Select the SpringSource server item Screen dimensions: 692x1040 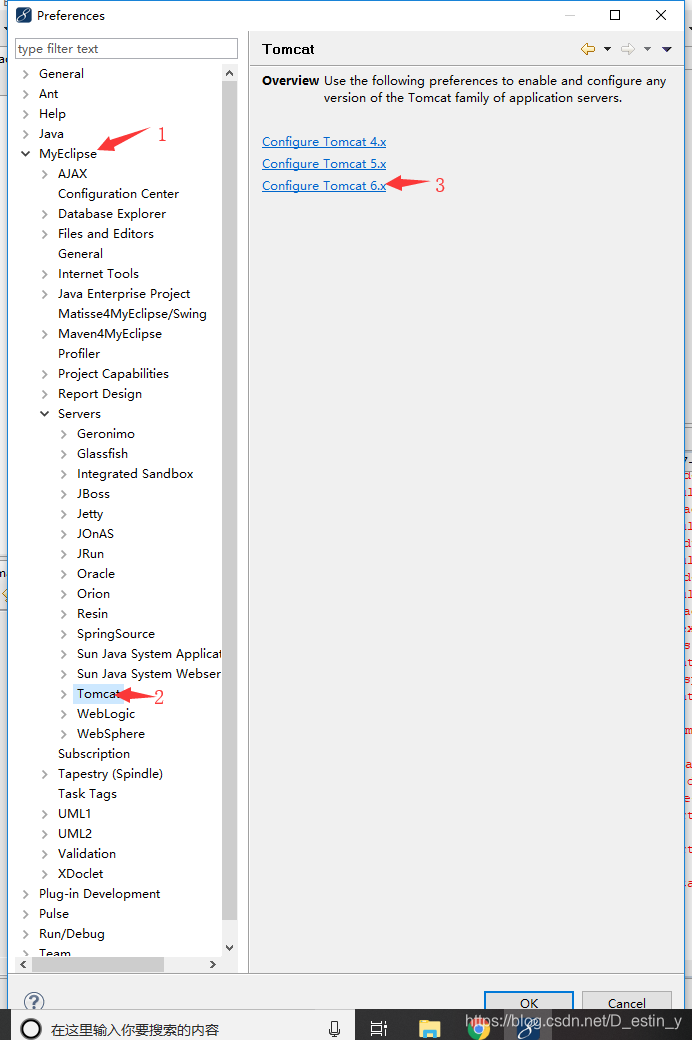115,633
